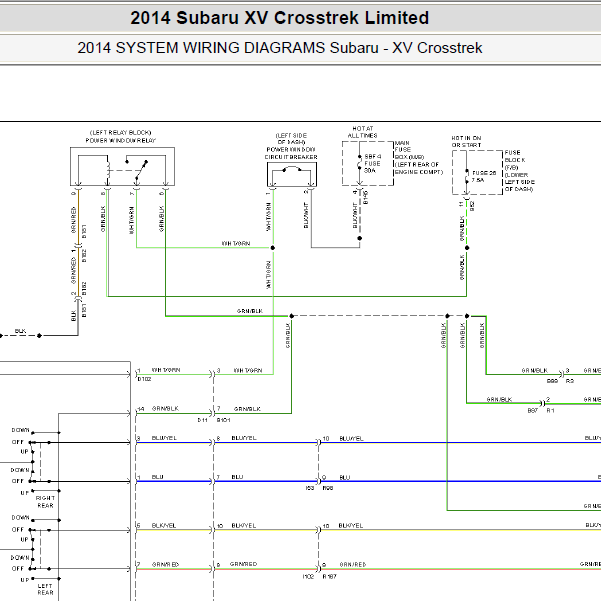The height and width of the screenshot is (601, 601).
Task: Select the "2014 SYSTEM WIRING DIAGRAMS" subtitle line
Action: coord(280,48)
